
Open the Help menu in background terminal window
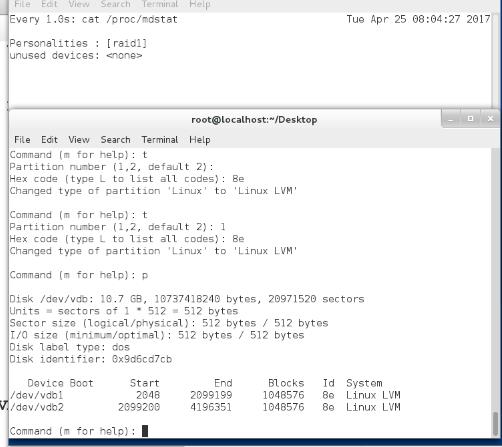point(199,4)
